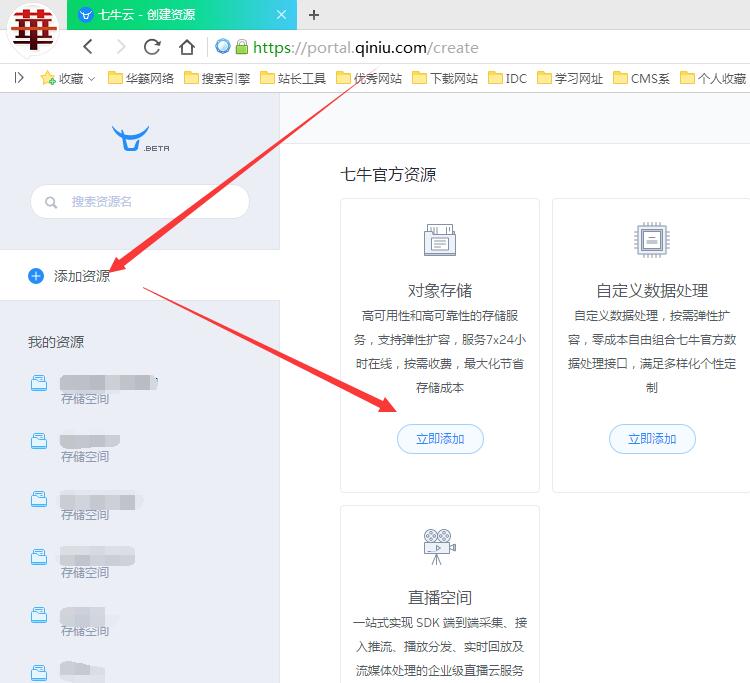Click the blue site badge icon before padlock
This screenshot has height=683, width=750.
222,46
